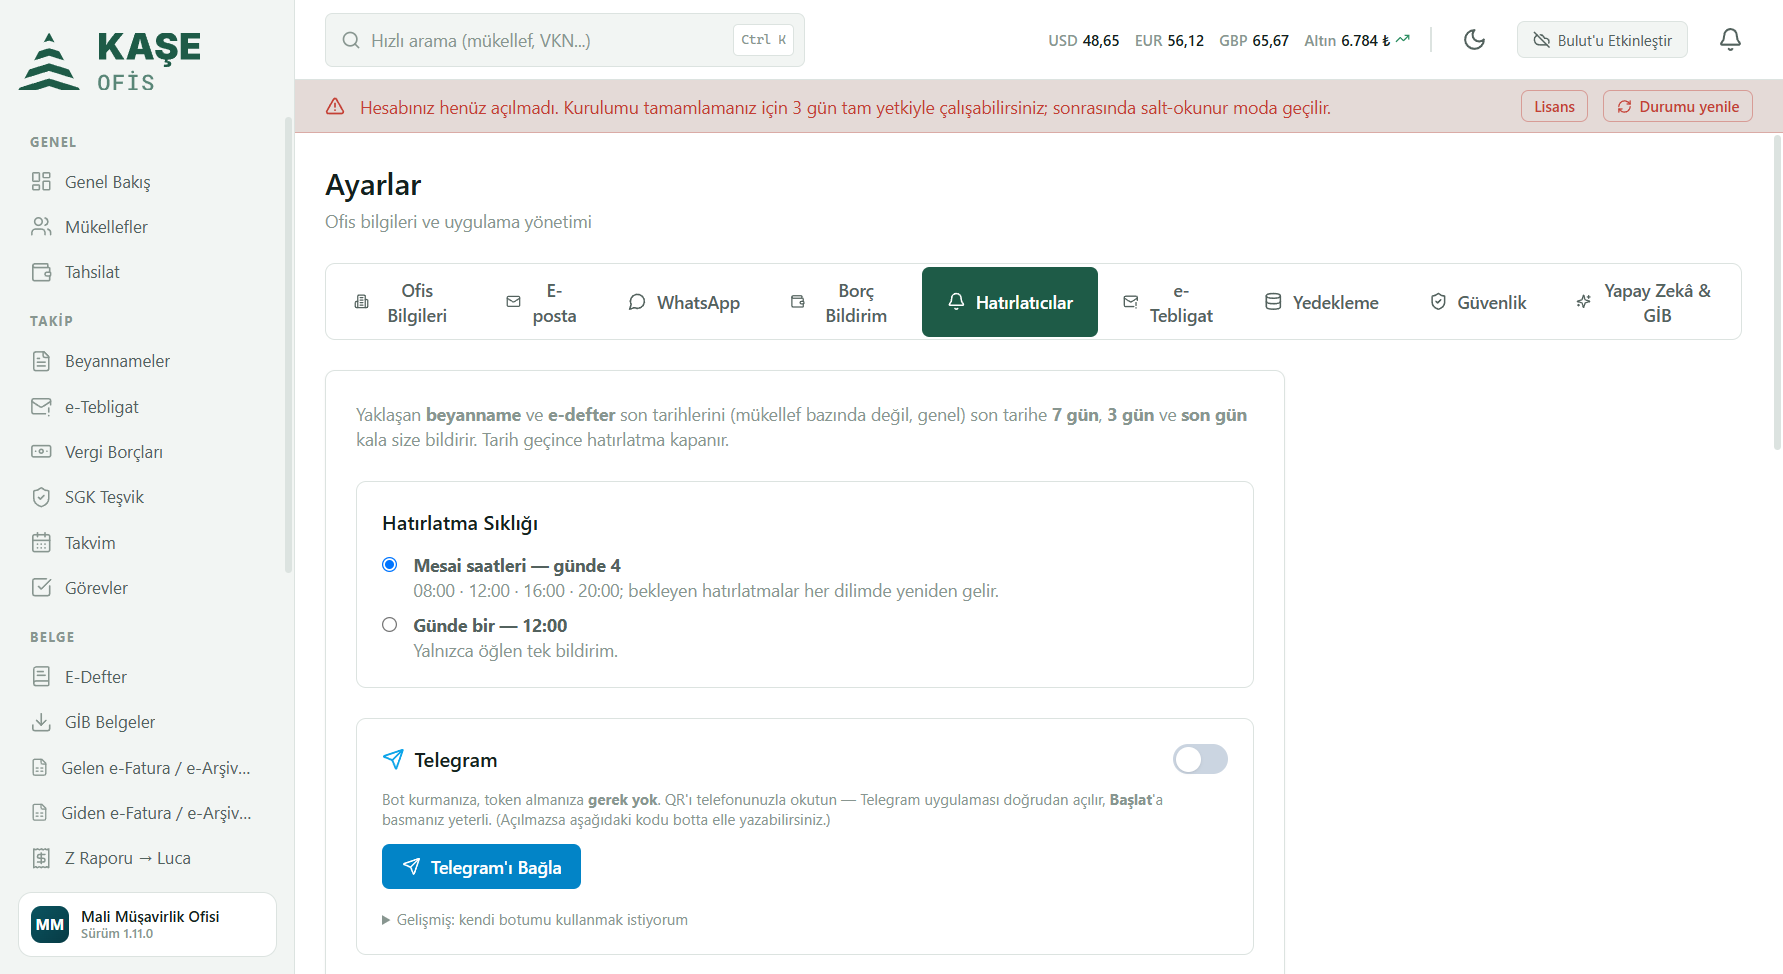Click the Lisans button

tap(1554, 106)
